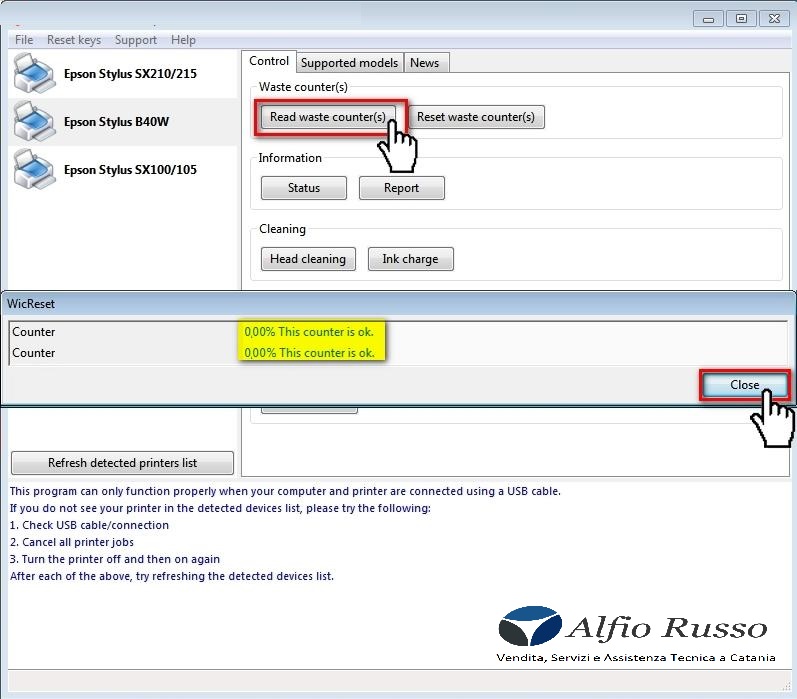Click the Report button
The image size is (797, 699).
click(x=402, y=188)
